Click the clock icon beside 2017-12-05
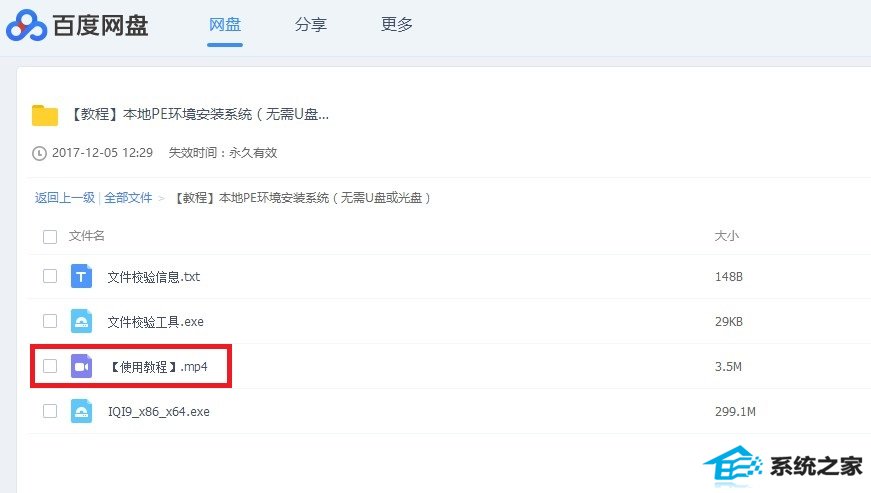871x493 pixels. pos(39,153)
